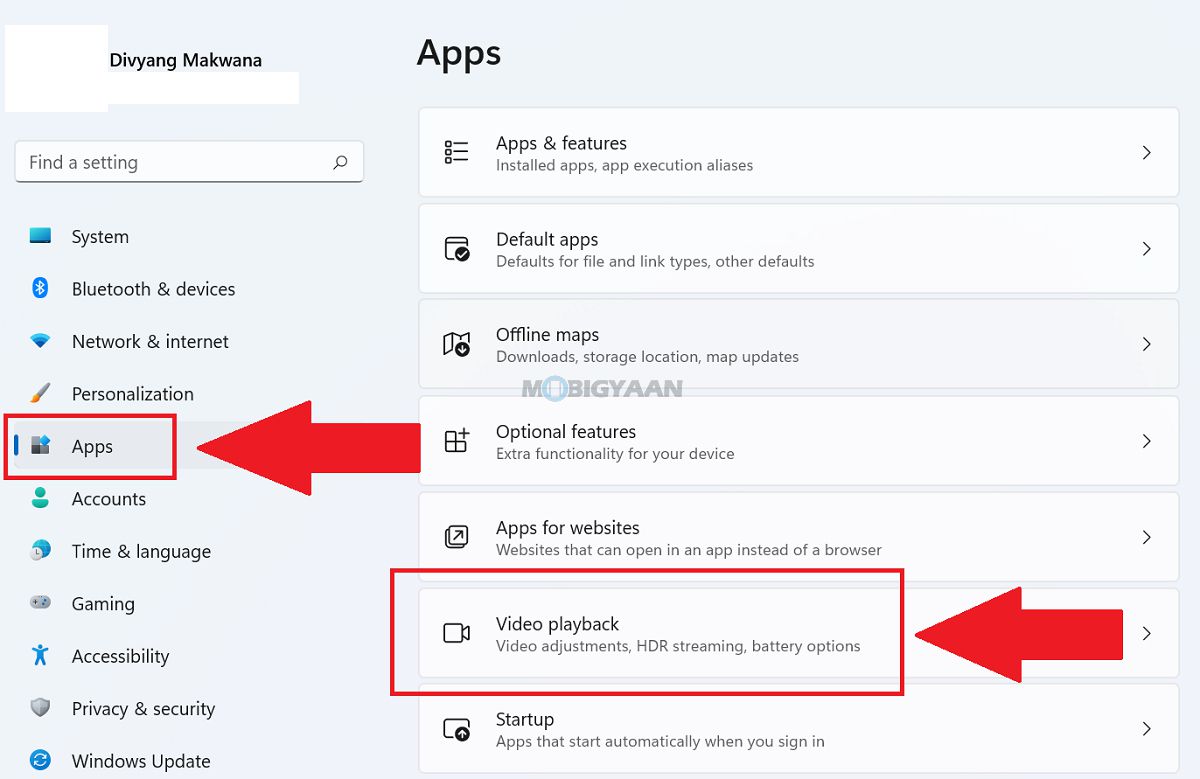This screenshot has width=1200, height=779.
Task: Open Accounts in the sidebar
Action: coord(108,499)
